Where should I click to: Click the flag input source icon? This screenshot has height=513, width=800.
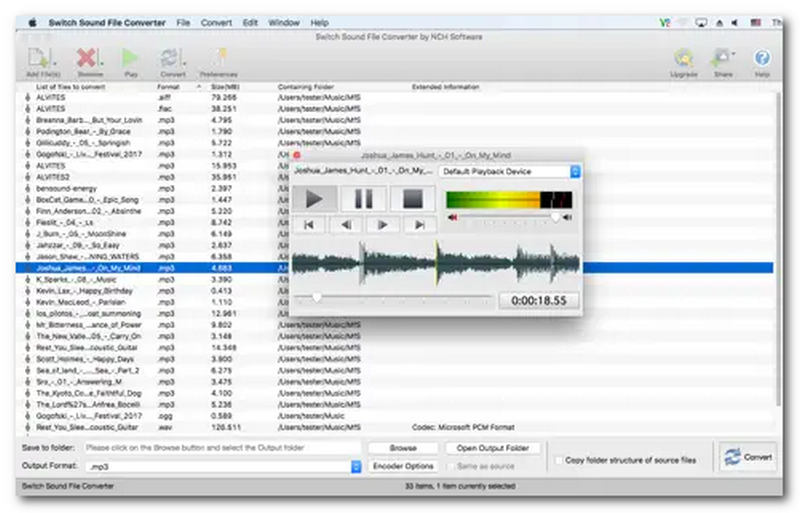tap(756, 22)
